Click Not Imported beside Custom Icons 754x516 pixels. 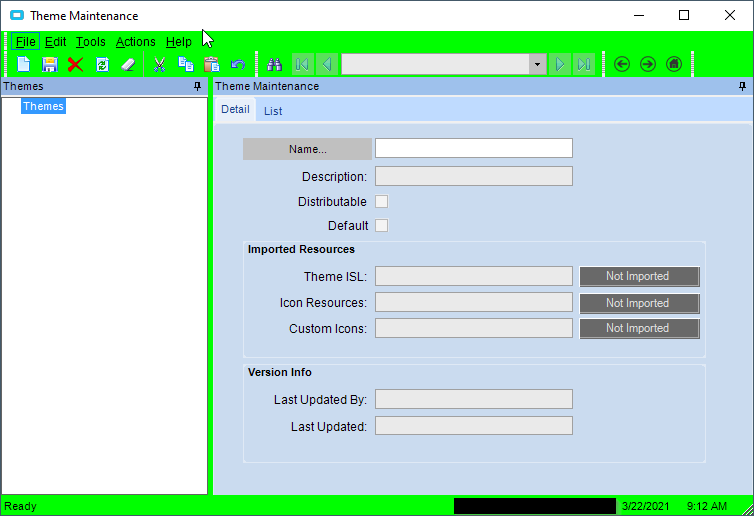(640, 328)
